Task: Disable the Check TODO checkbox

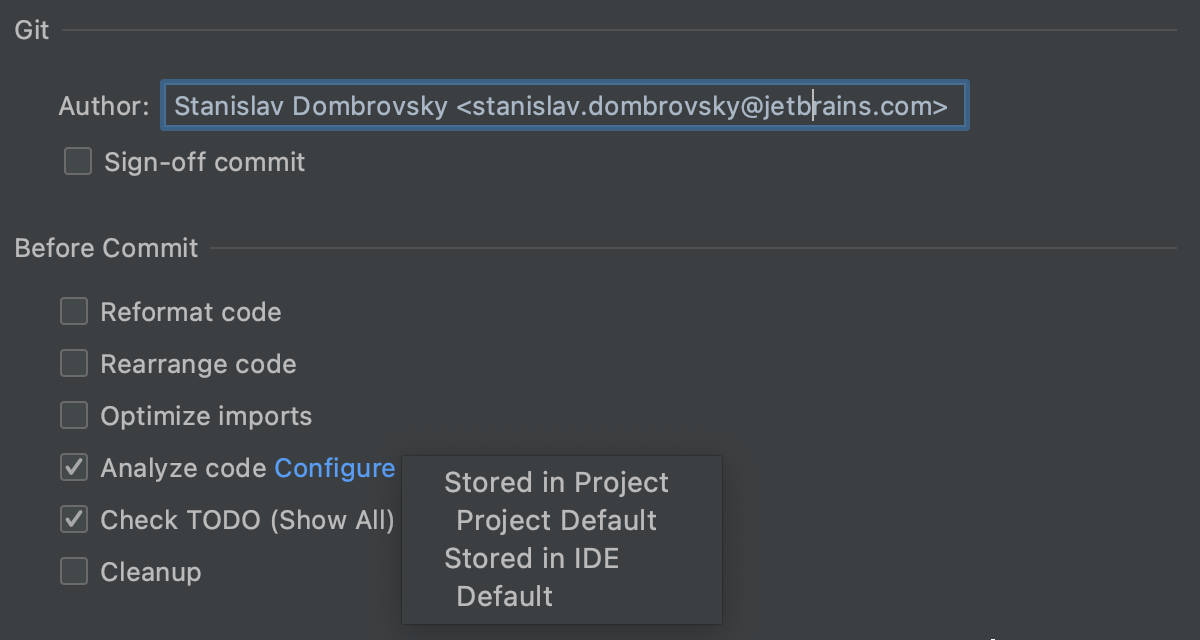Action: click(74, 519)
